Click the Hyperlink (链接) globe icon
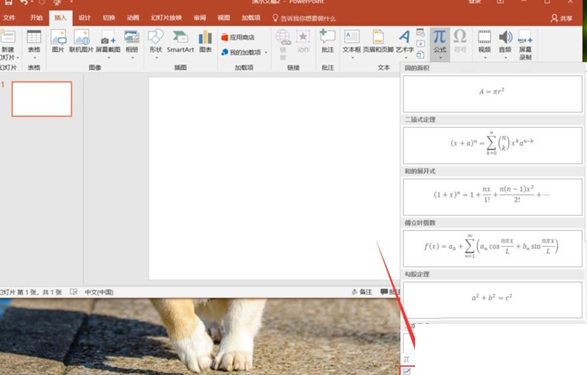 tap(283, 37)
